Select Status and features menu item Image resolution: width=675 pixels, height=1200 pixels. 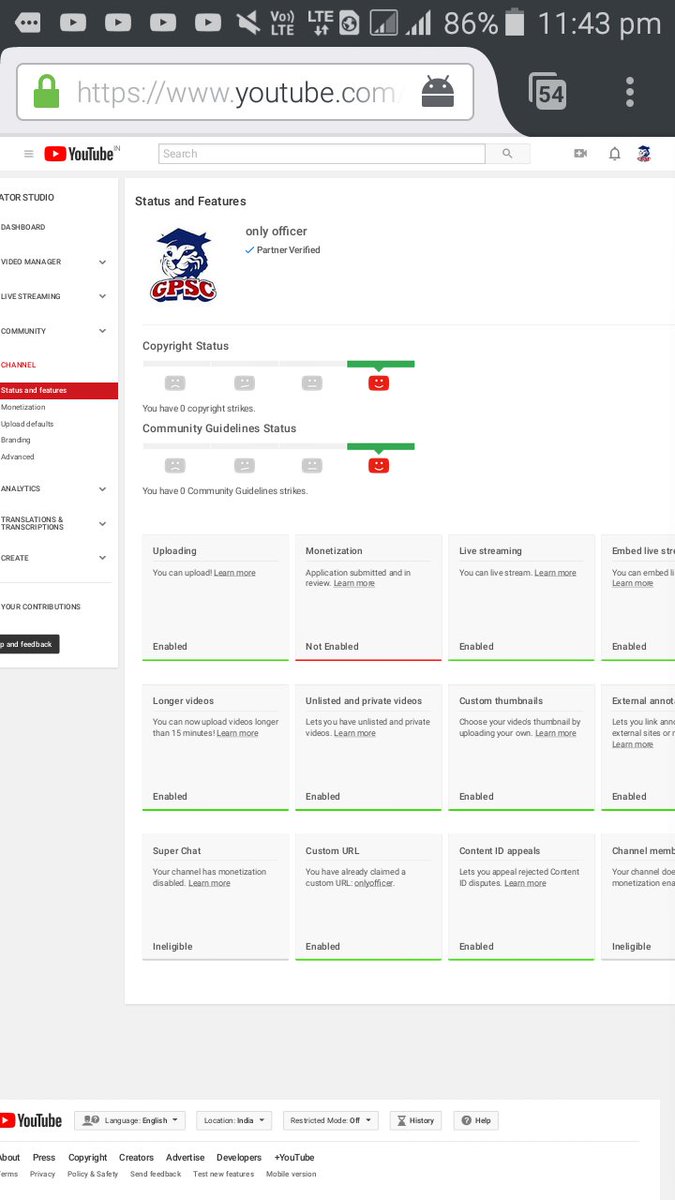[59, 391]
